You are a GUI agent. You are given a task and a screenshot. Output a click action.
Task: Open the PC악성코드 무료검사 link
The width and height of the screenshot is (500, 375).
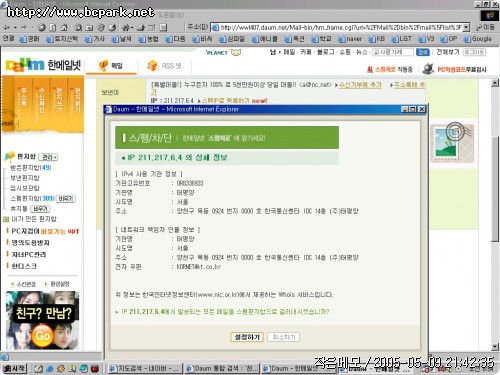click(455, 69)
